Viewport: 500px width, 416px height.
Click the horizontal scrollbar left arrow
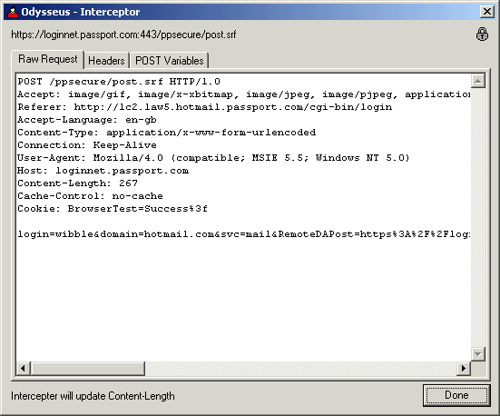[23, 368]
